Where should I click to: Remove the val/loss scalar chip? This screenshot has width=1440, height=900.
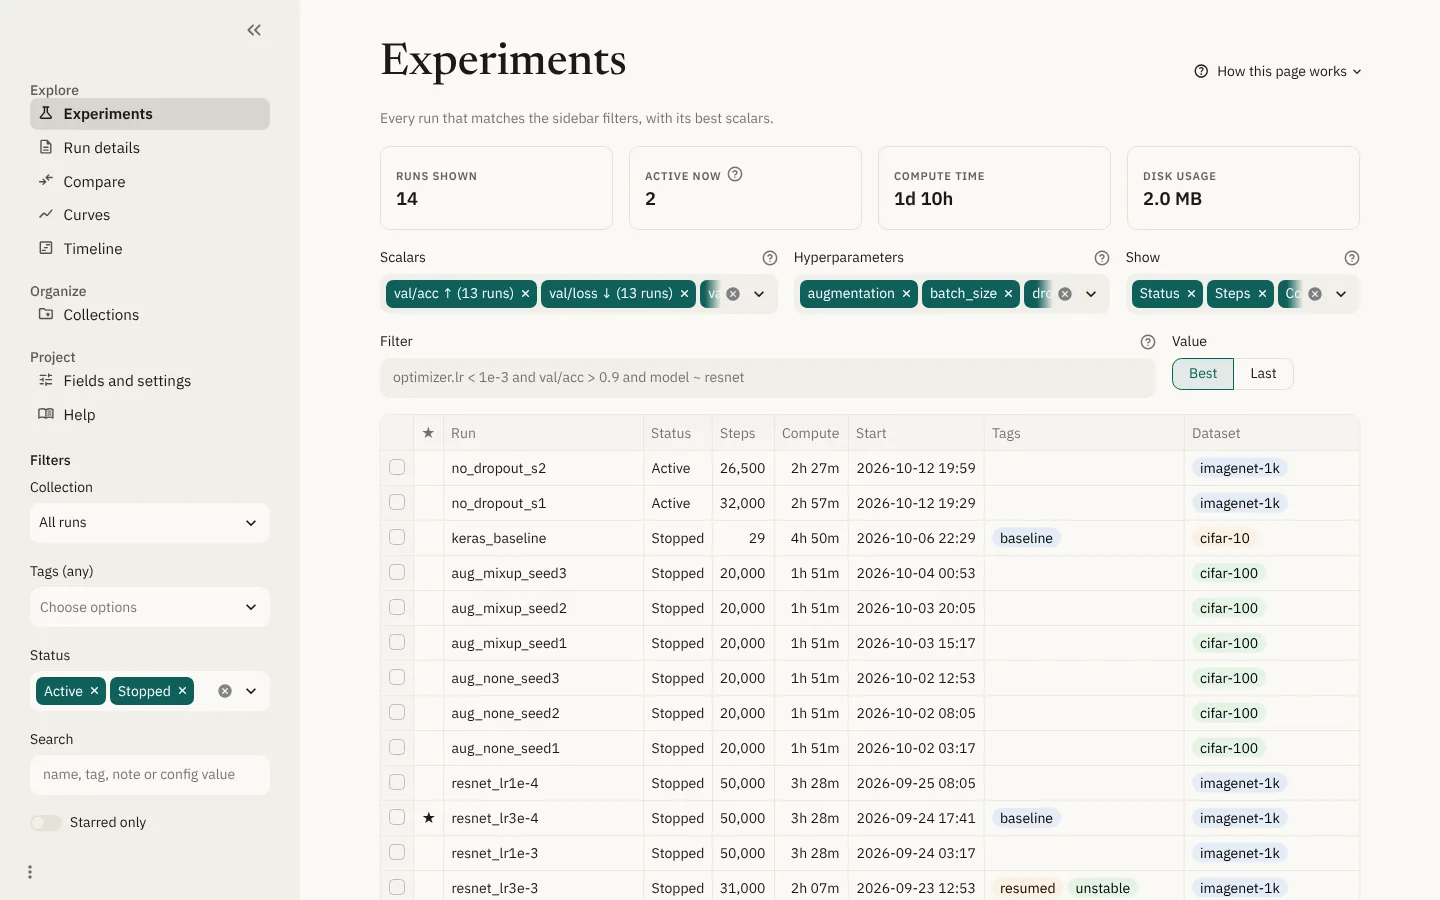tap(684, 294)
